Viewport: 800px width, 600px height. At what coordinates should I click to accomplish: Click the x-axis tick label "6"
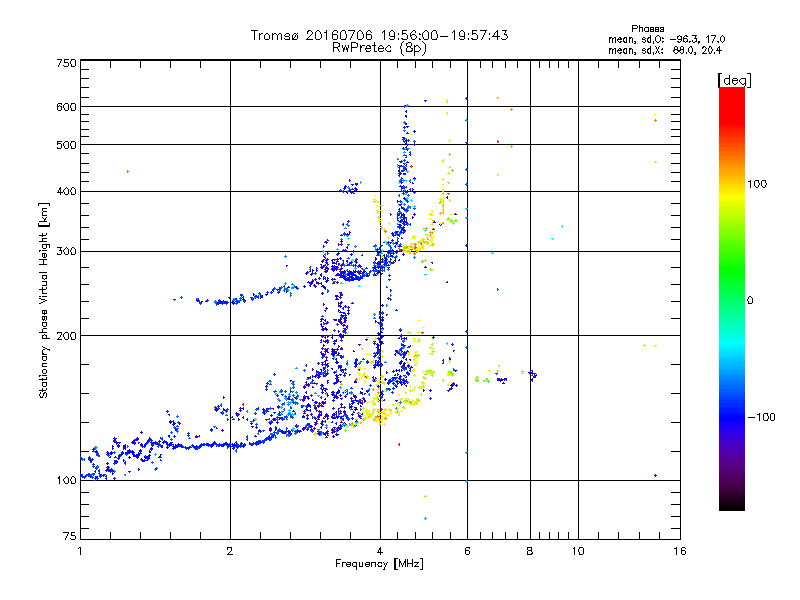pos(467,551)
